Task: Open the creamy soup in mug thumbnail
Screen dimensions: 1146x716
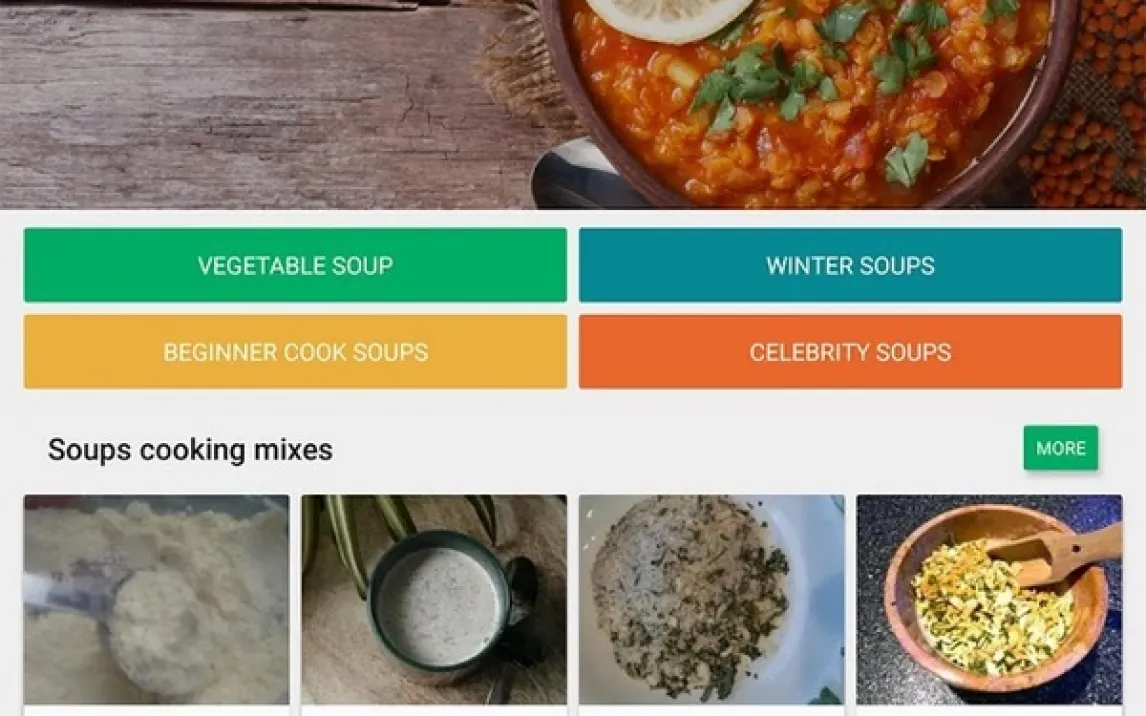Action: tap(434, 600)
